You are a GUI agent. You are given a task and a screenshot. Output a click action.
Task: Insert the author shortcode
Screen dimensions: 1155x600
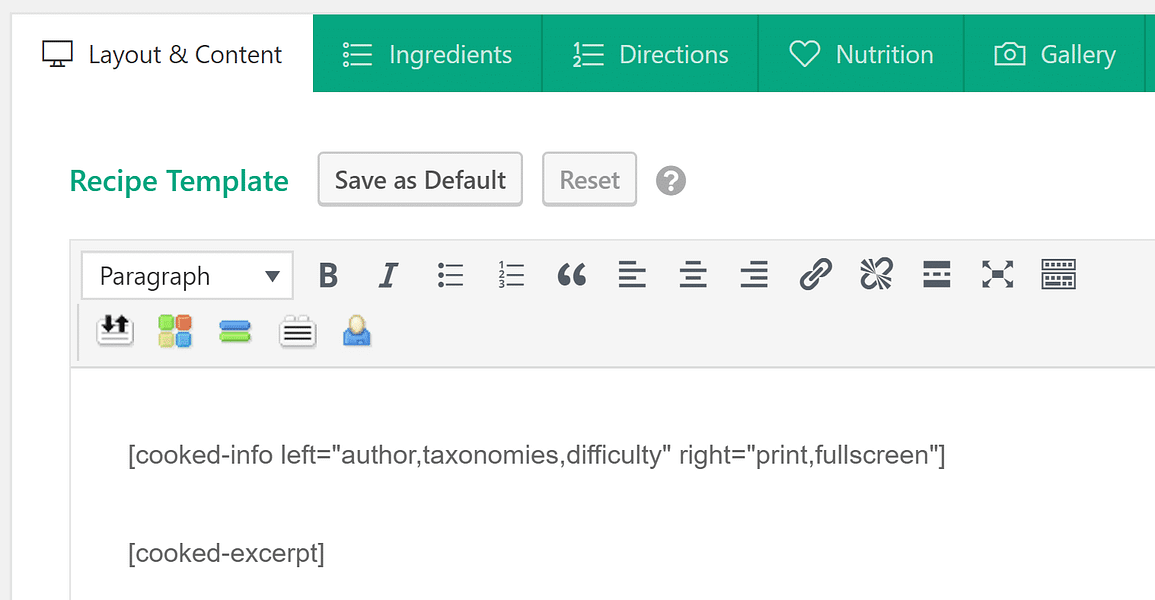(357, 330)
